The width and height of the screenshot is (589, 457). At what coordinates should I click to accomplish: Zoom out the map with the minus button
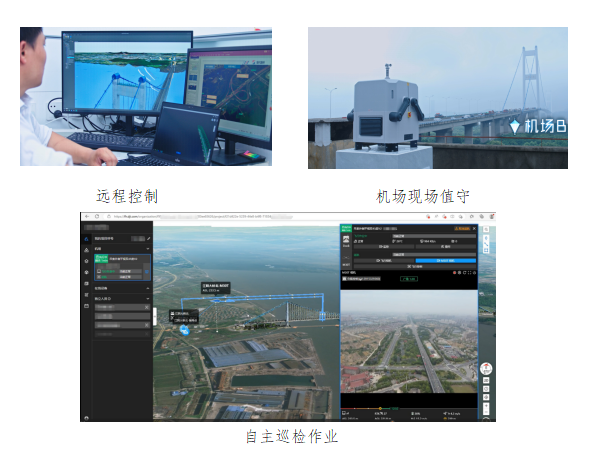[x=486, y=412]
